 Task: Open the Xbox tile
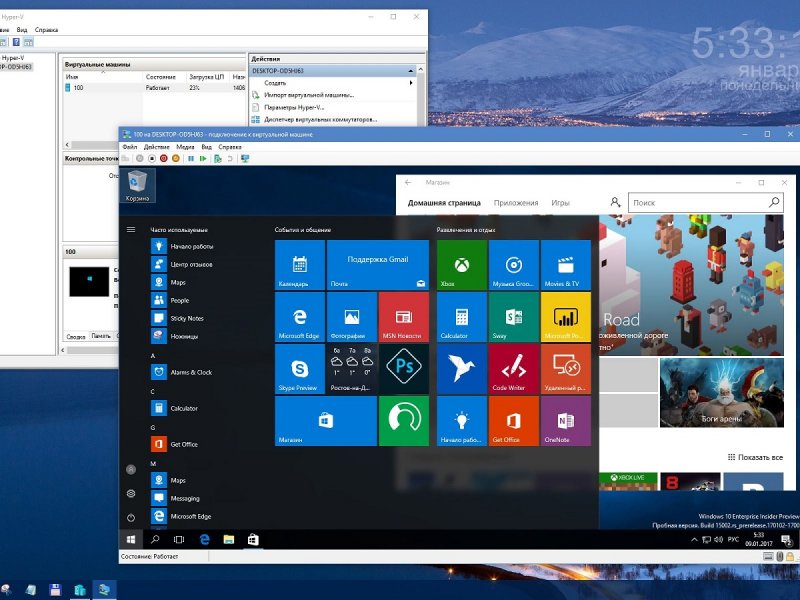tap(462, 265)
